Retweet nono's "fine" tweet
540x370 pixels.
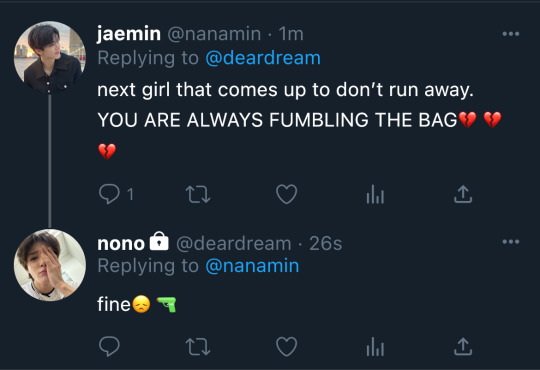pos(198,346)
